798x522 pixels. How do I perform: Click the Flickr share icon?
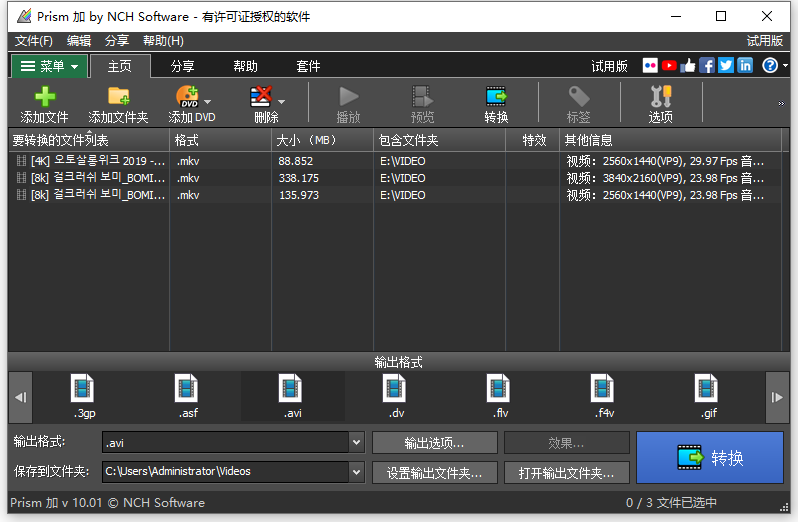click(x=650, y=66)
